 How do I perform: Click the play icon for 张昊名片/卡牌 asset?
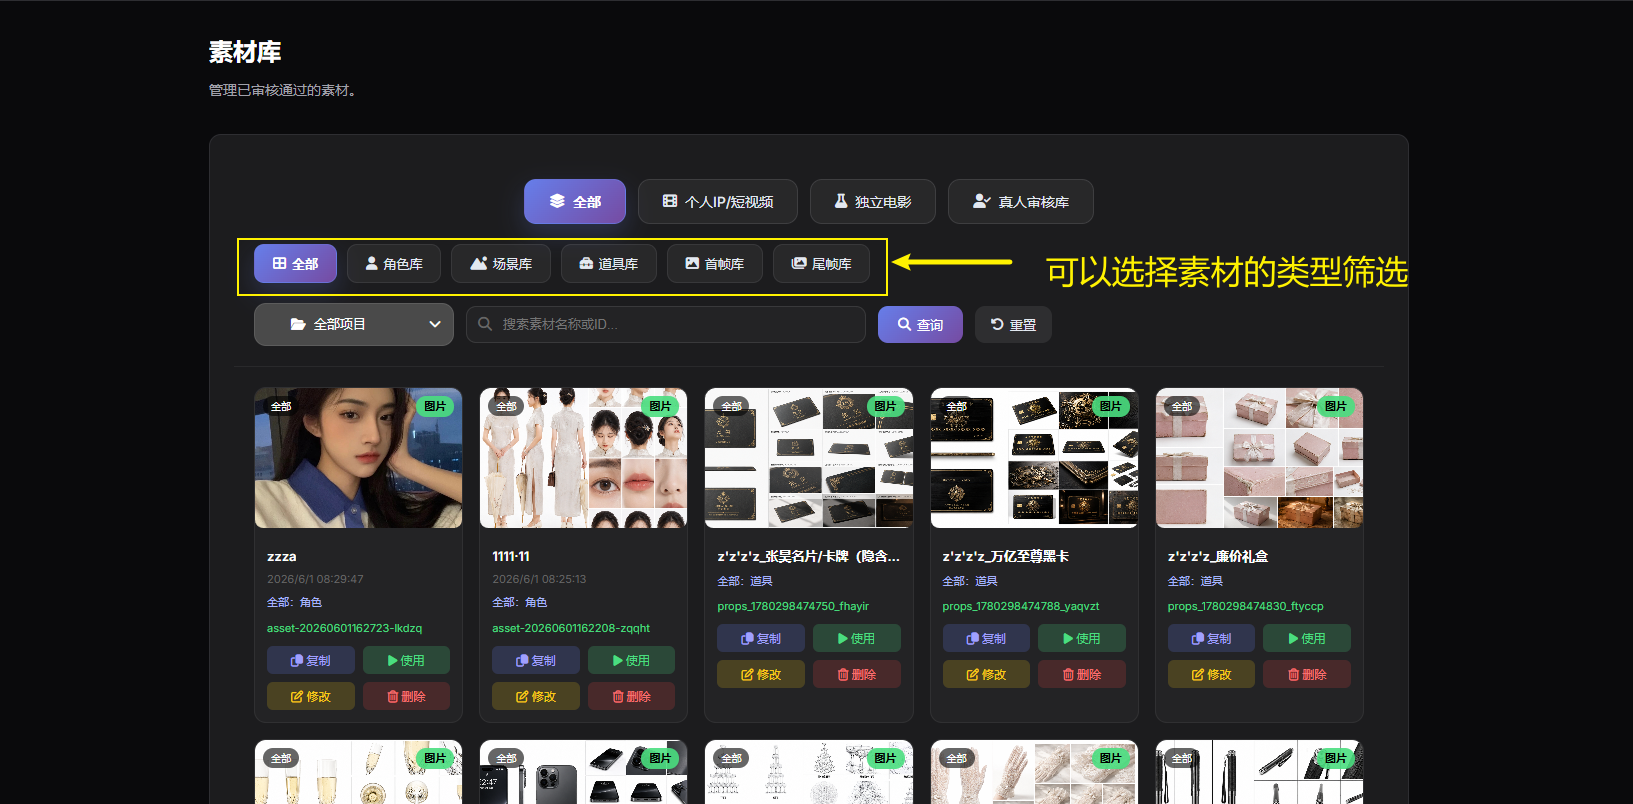click(843, 639)
